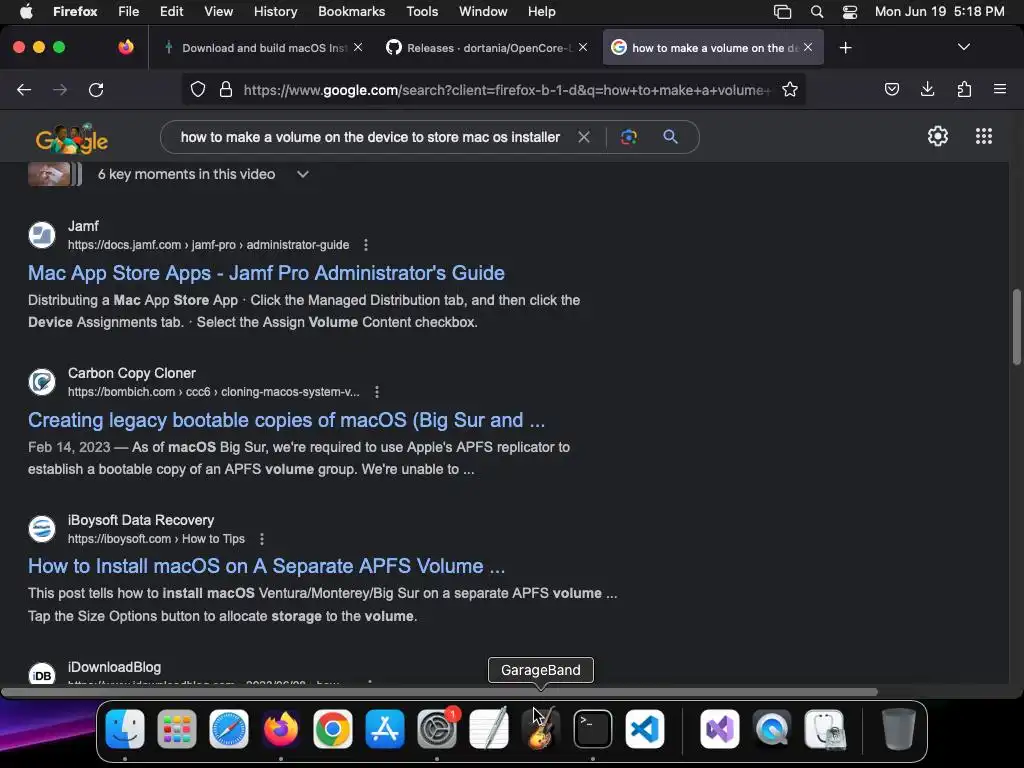Screen dimensions: 1024x768
Task: Open Install macOS on Separate APFS link
Action: click(x=266, y=566)
